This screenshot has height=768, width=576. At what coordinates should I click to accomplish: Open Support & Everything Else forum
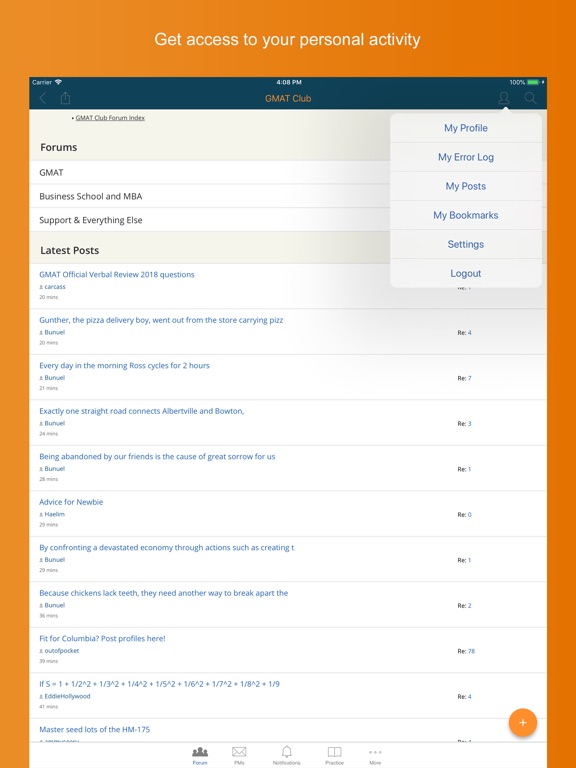pos(288,220)
